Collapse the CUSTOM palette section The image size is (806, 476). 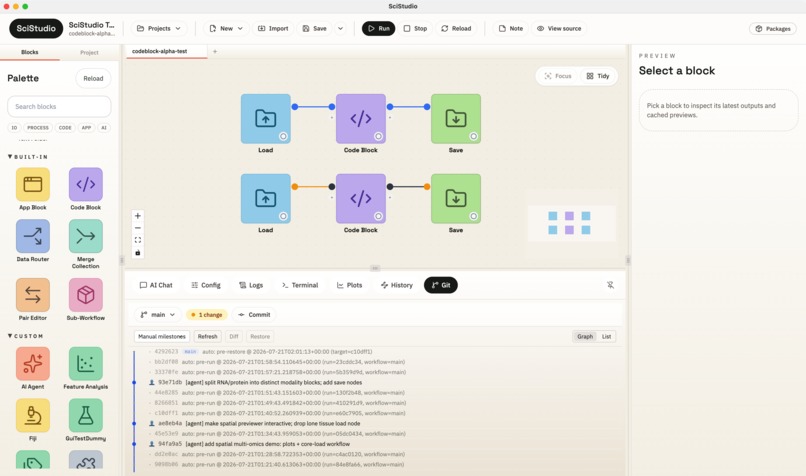point(26,336)
